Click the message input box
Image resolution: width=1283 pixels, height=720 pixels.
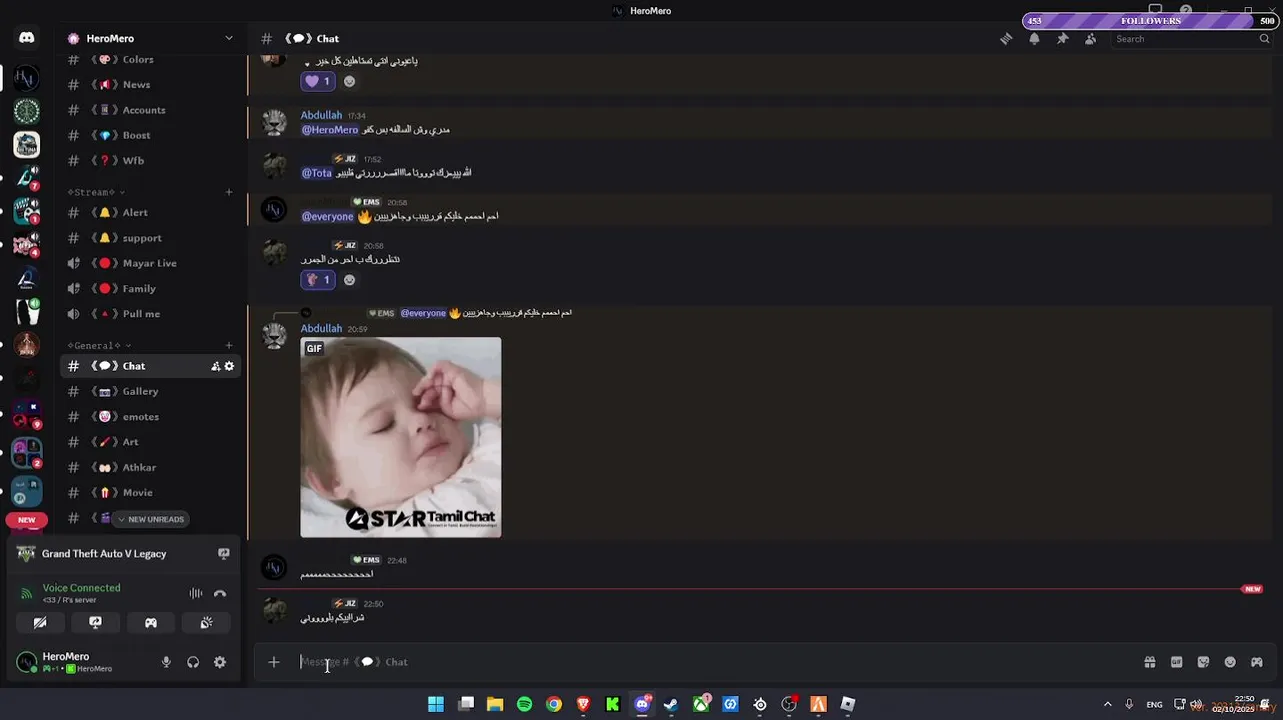(x=715, y=662)
